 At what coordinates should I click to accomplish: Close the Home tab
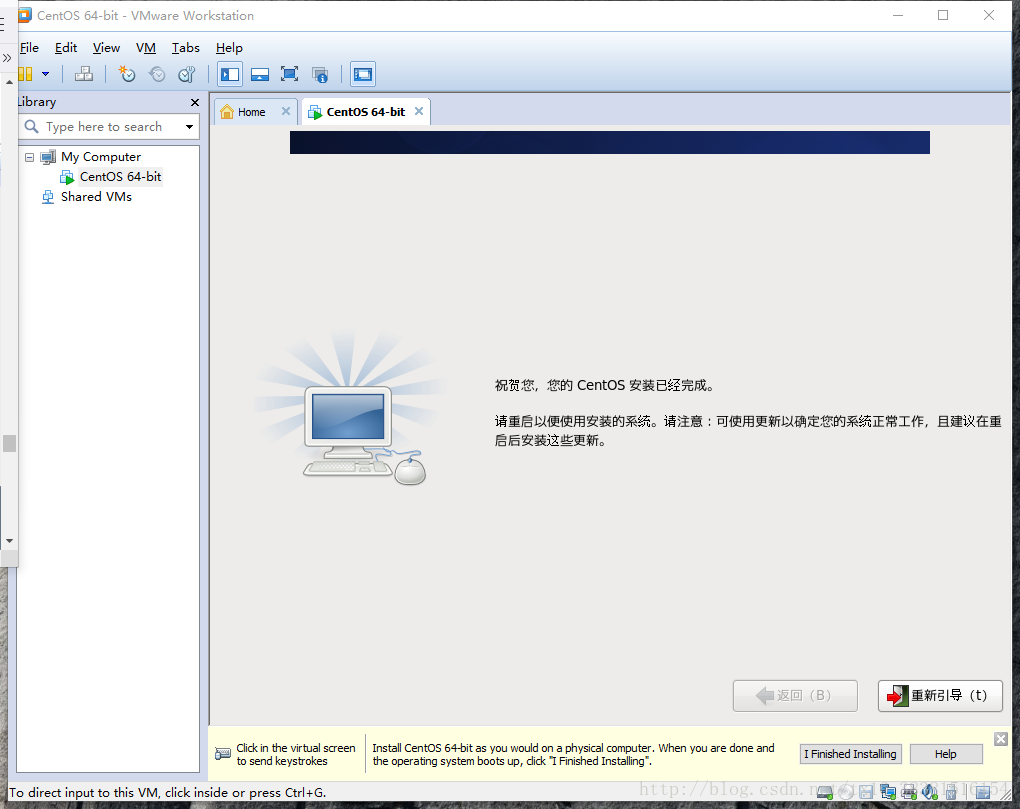286,111
